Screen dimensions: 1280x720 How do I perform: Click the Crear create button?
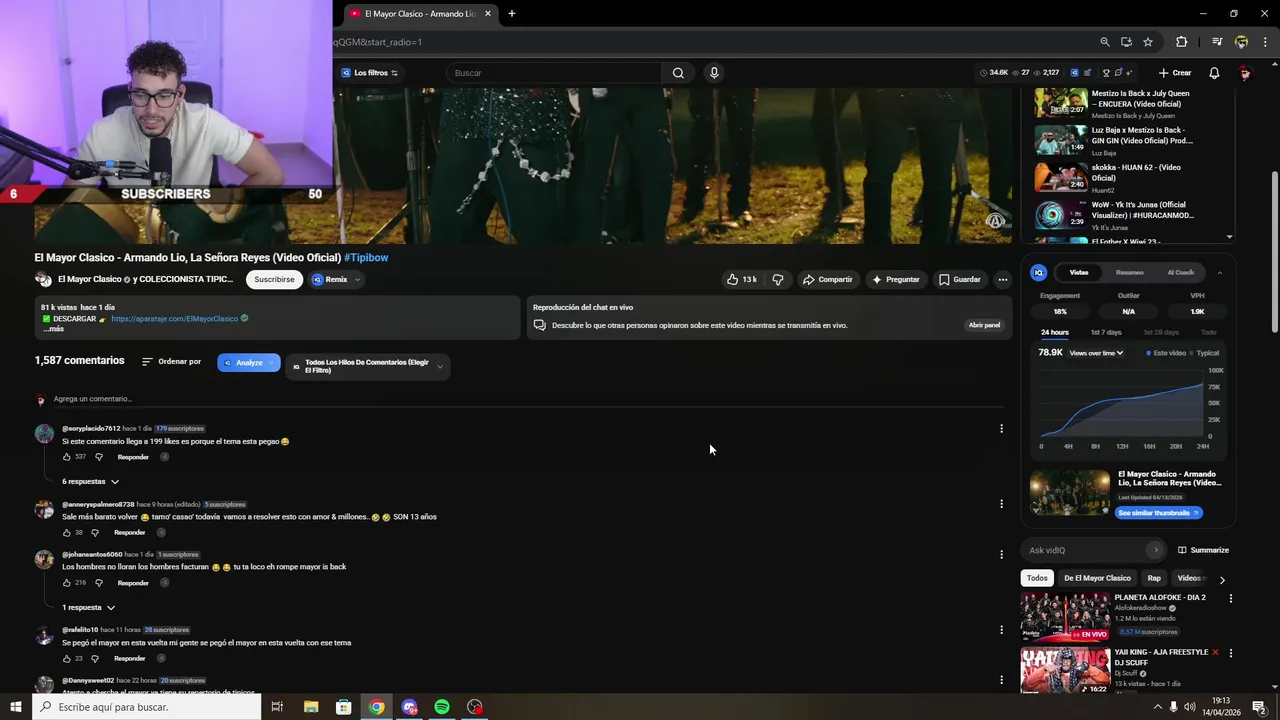[x=1175, y=73]
